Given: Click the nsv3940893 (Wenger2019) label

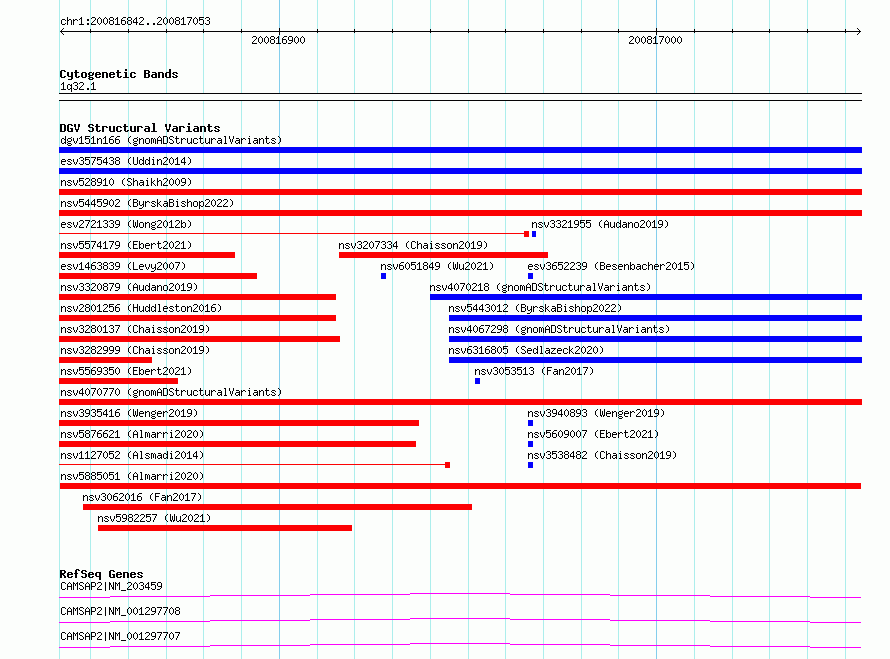Looking at the screenshot, I should (x=596, y=413).
